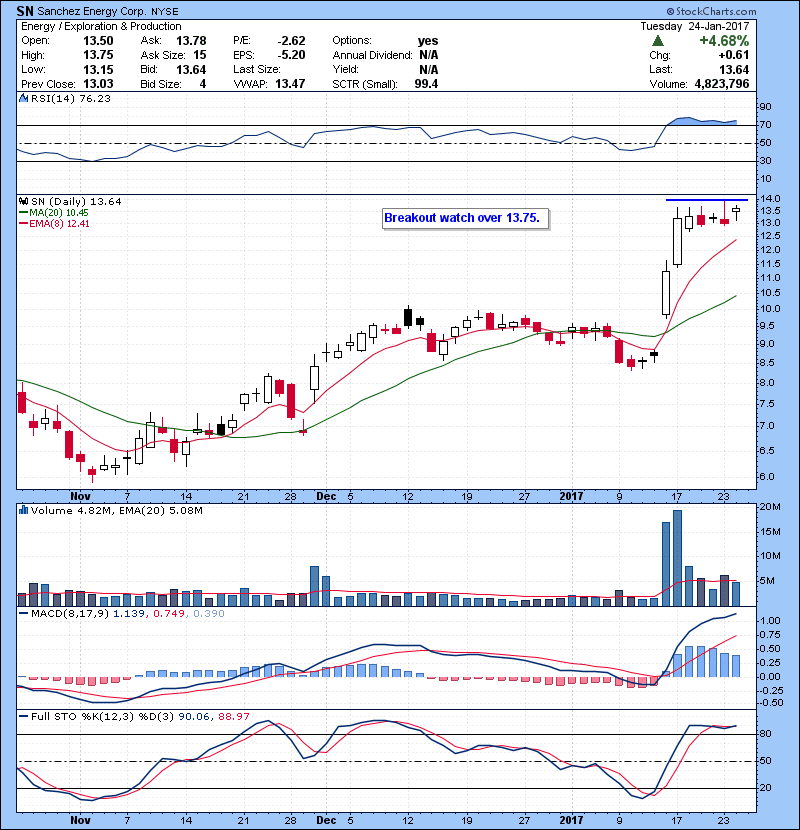The height and width of the screenshot is (830, 800).
Task: Click the SCTR (Small) value 99.4
Action: tap(426, 84)
